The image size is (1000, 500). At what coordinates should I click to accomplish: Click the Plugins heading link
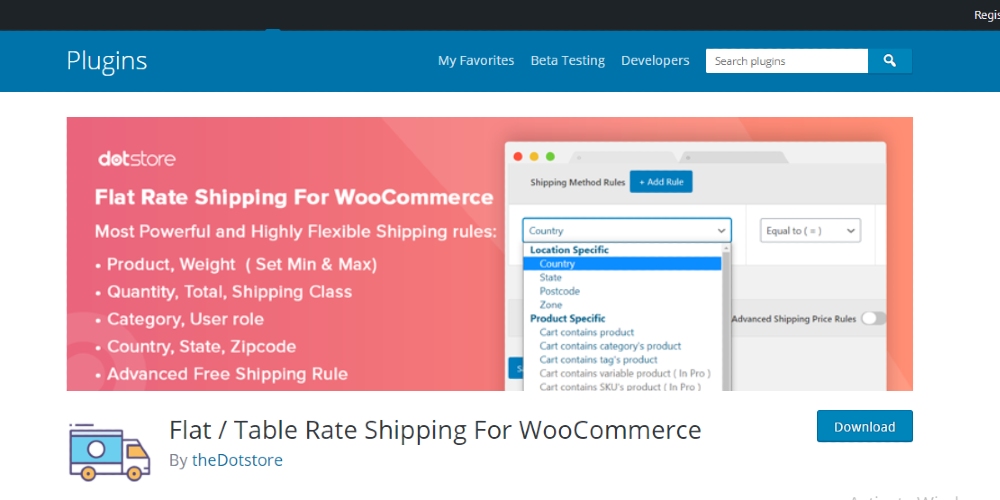pos(107,61)
